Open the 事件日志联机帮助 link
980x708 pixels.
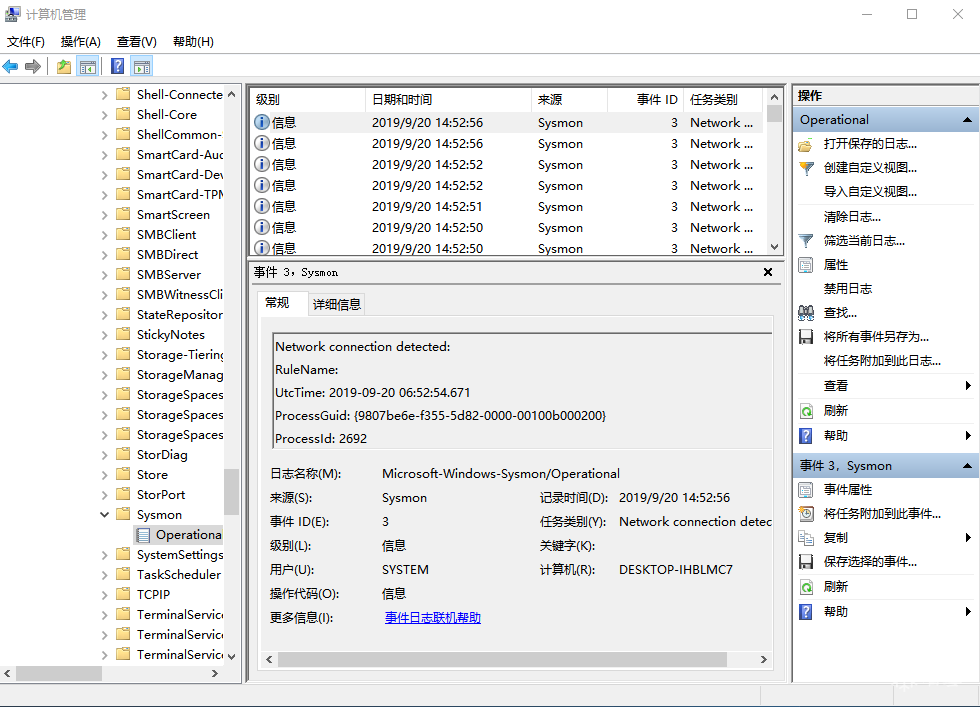pyautogui.click(x=432, y=618)
